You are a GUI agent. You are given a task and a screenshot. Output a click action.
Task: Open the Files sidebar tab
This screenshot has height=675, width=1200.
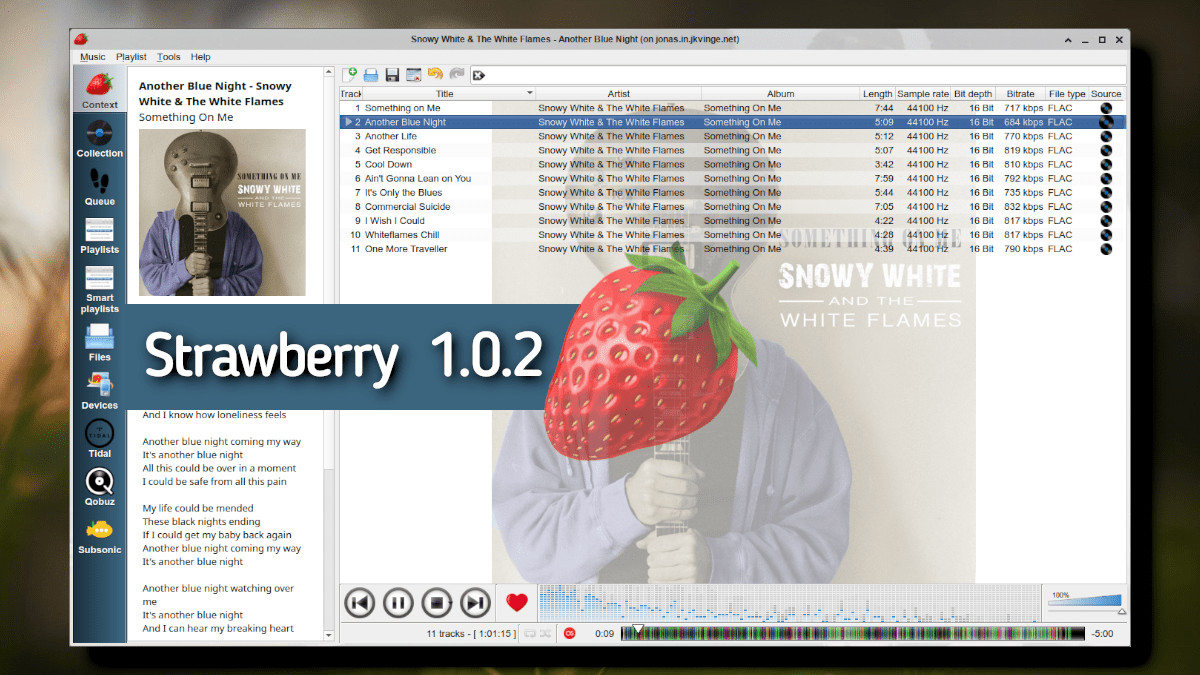pos(99,343)
